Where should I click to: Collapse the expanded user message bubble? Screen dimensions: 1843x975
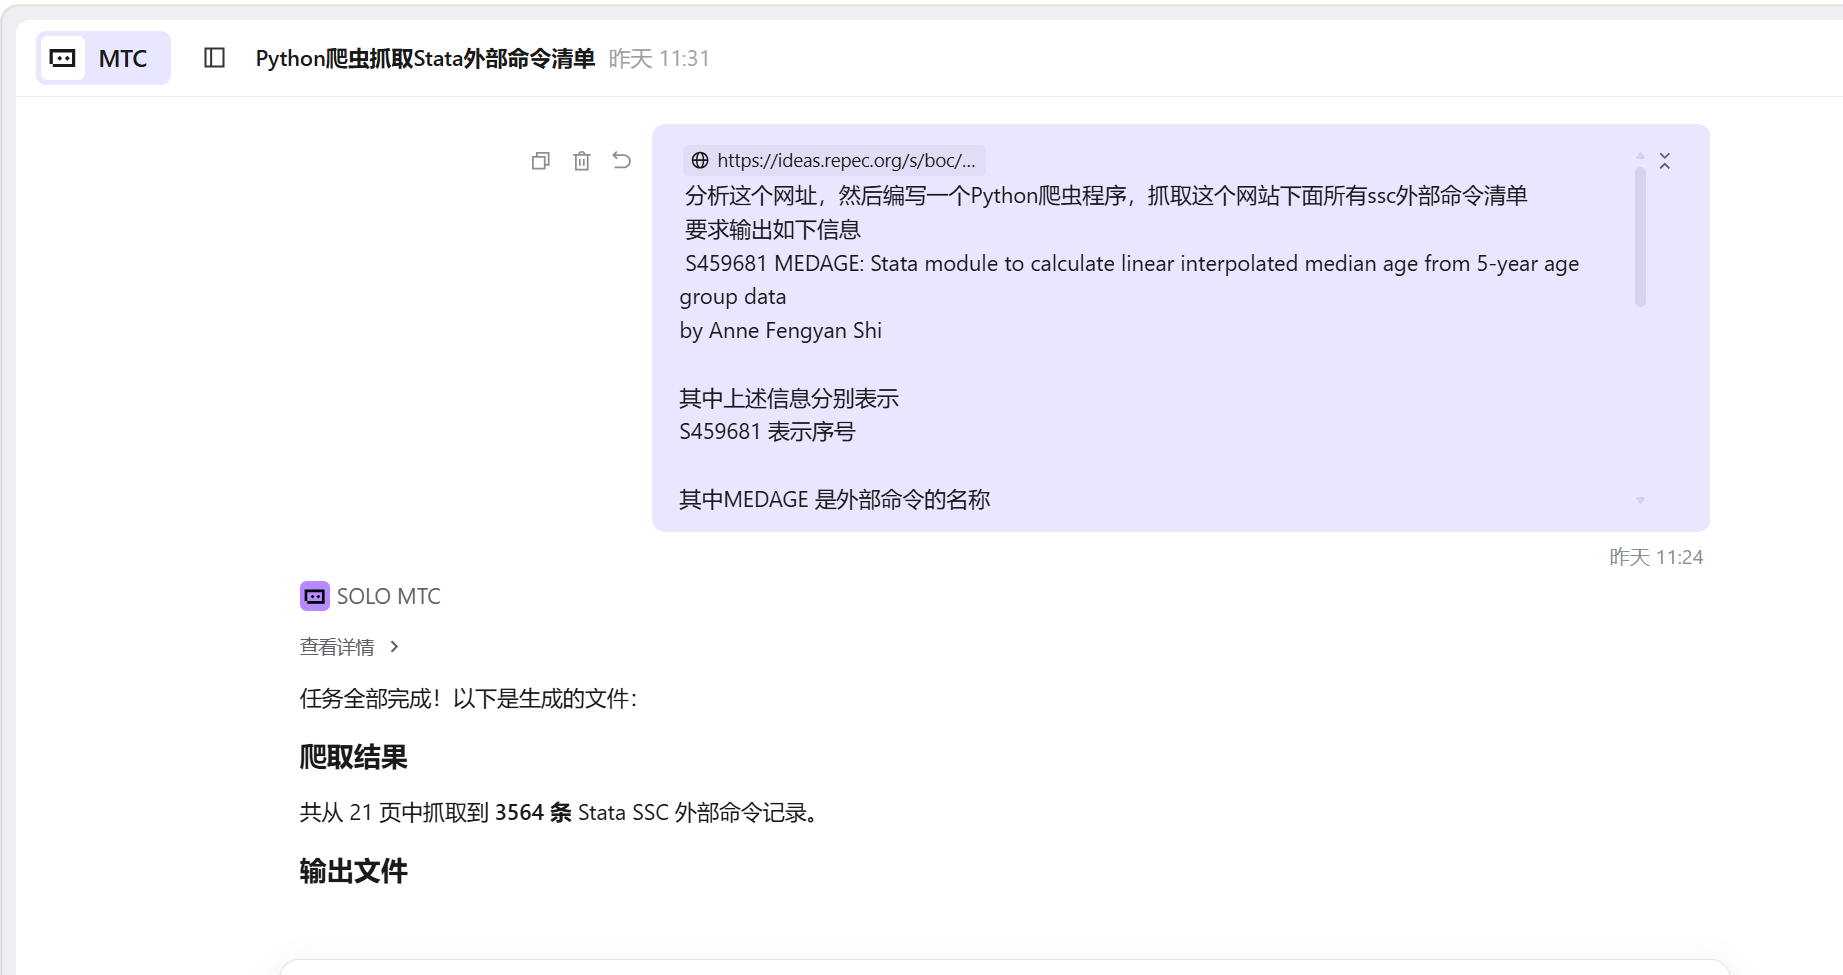click(1665, 161)
